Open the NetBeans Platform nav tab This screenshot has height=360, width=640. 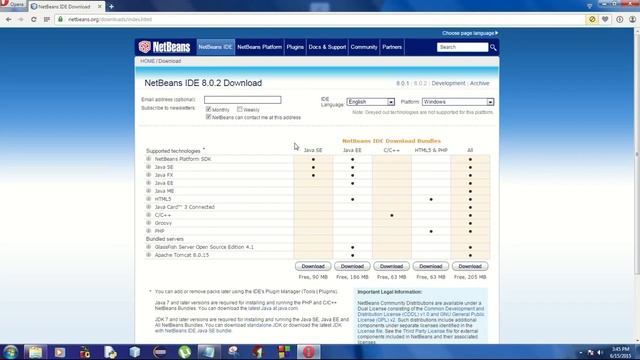pos(260,47)
